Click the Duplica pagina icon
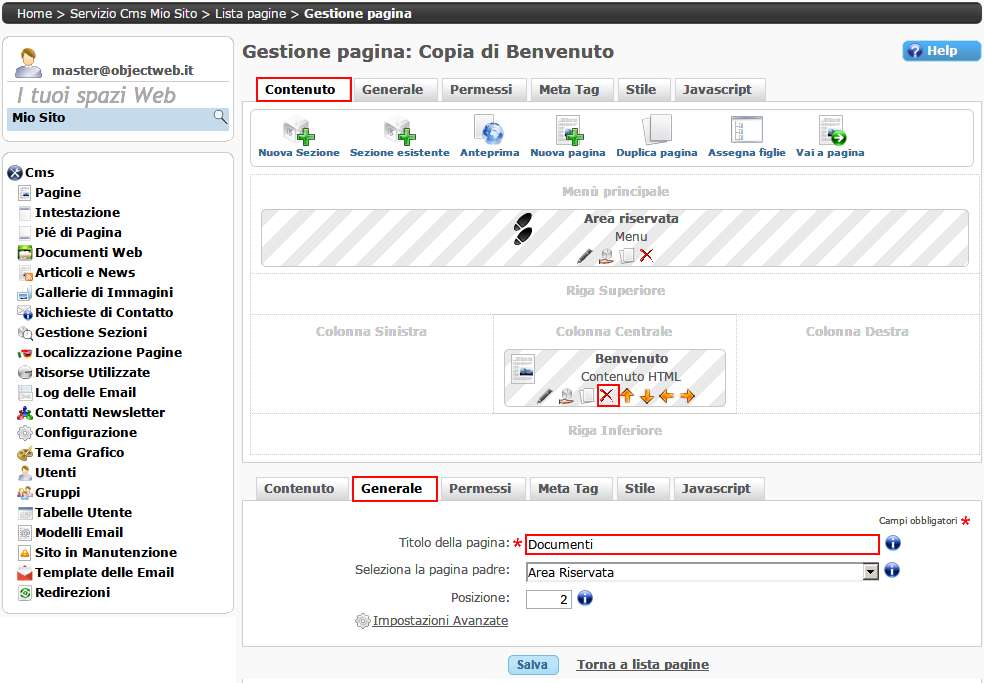Screen dimensions: 984x683 (656, 132)
